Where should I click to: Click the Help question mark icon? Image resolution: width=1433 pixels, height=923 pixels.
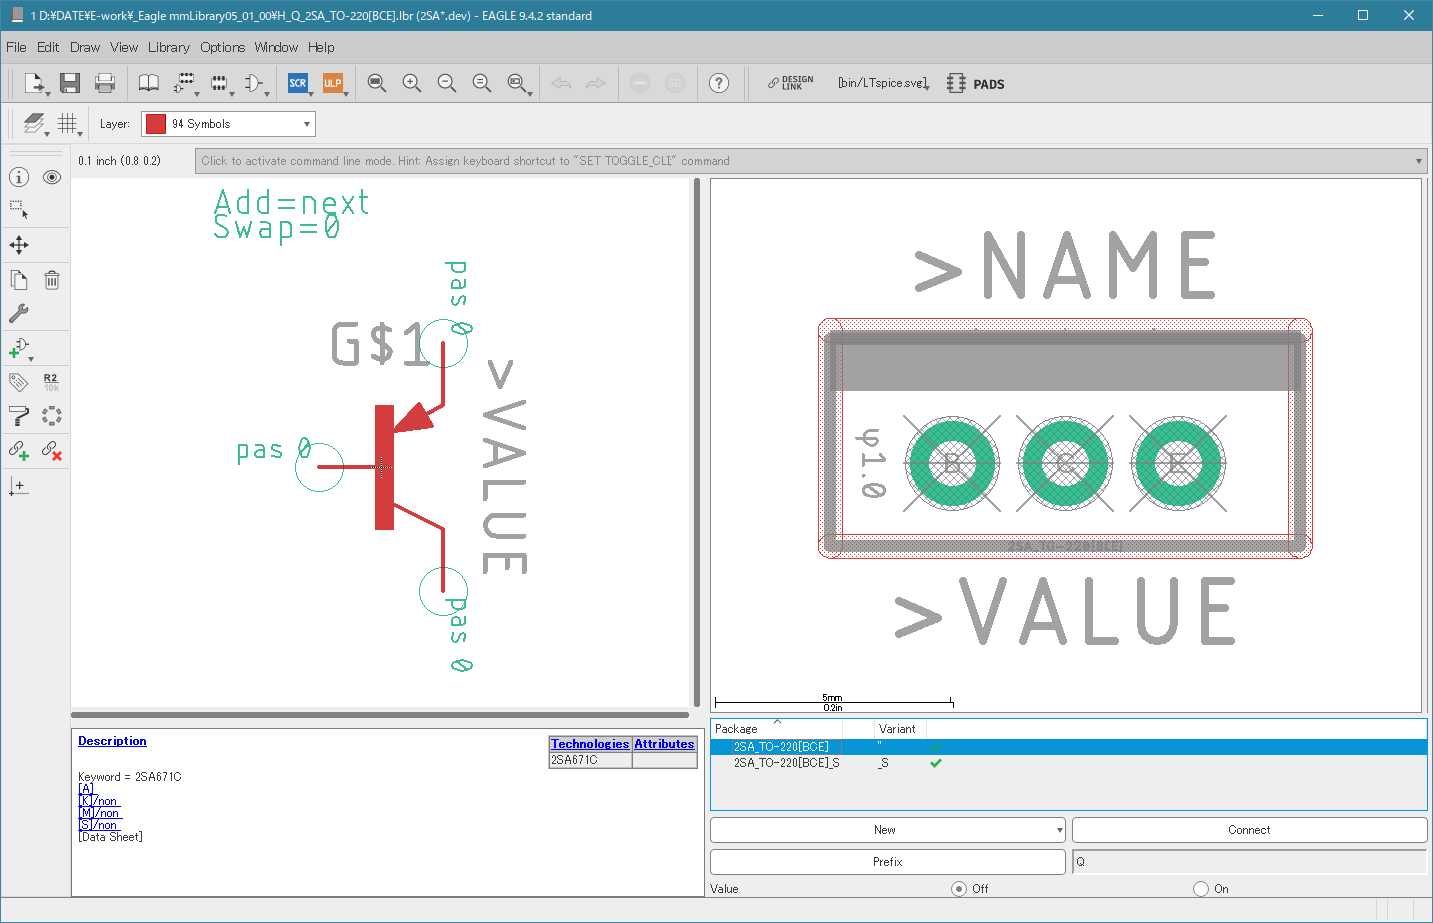[x=718, y=83]
